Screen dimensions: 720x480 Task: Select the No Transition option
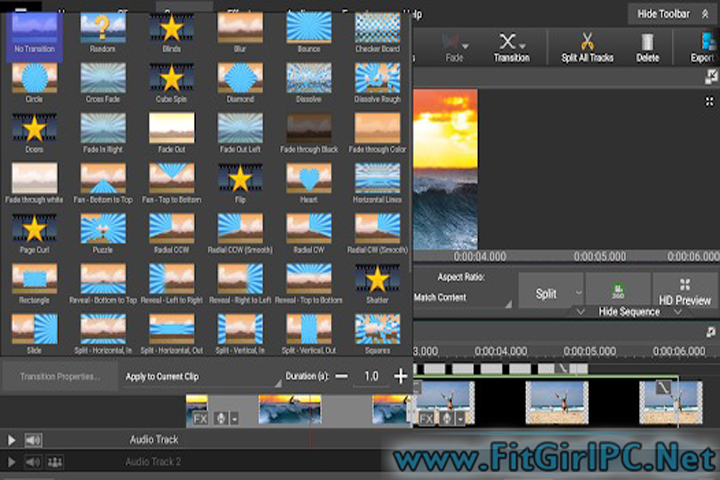[x=33, y=32]
